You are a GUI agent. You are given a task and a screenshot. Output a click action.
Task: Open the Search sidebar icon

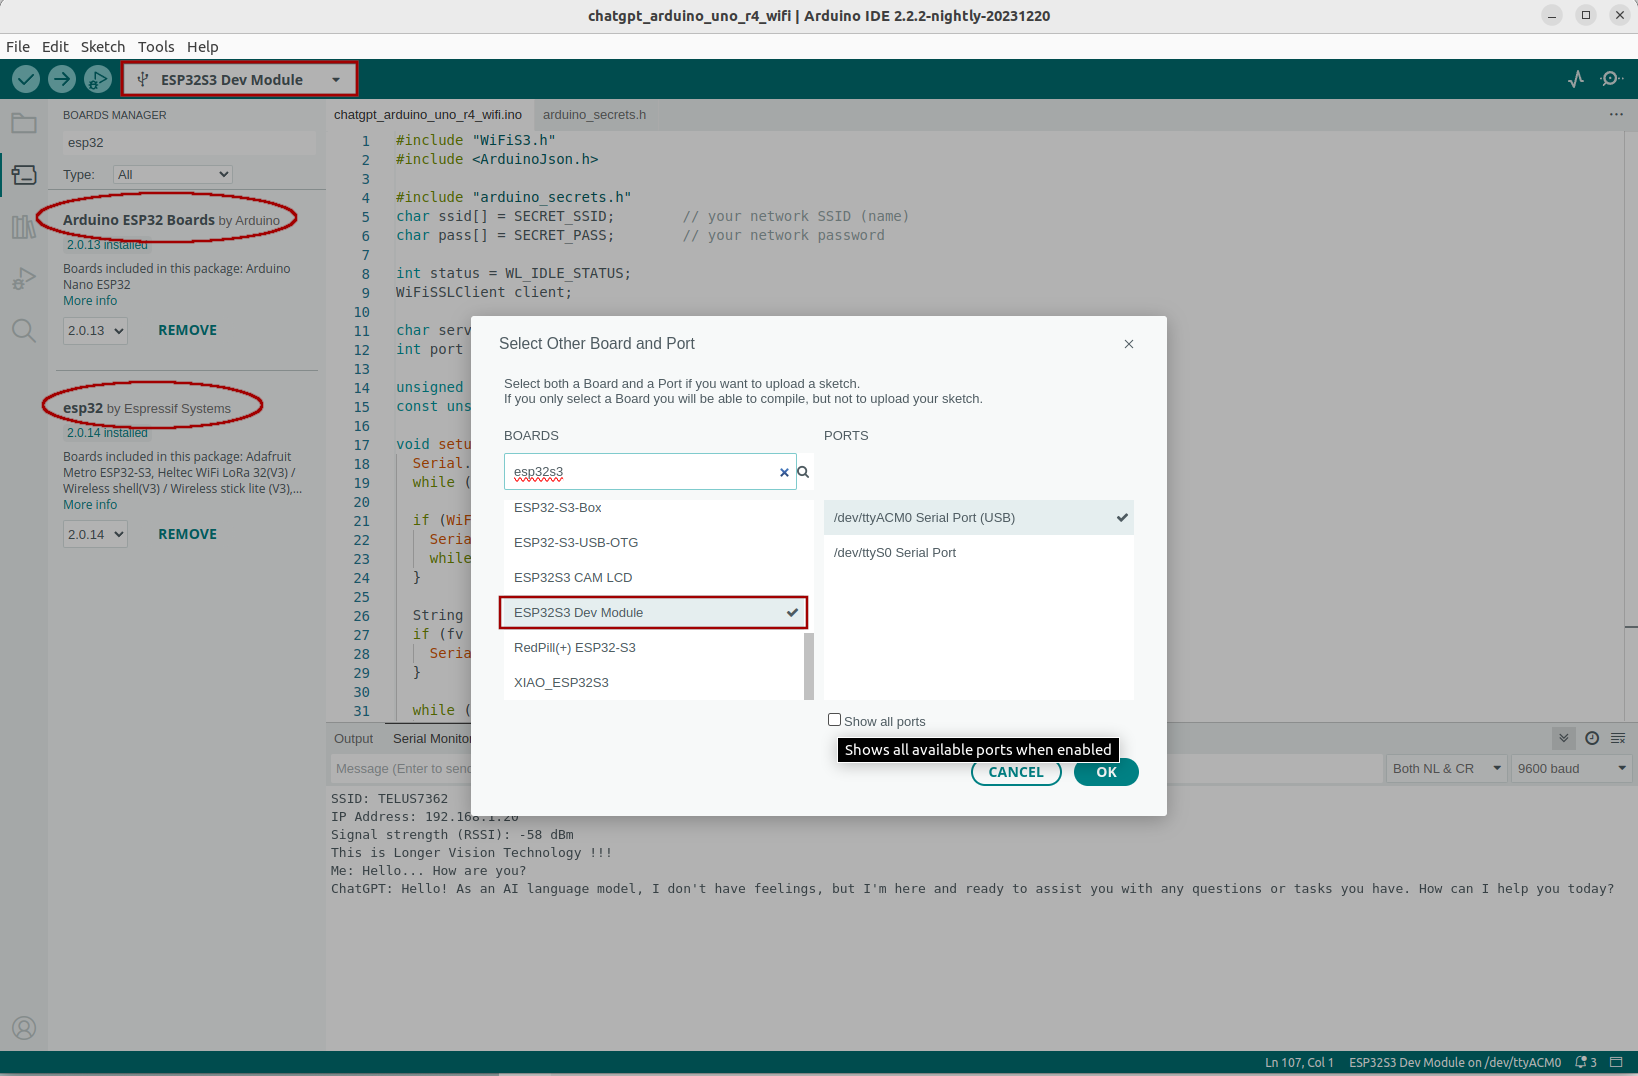coord(24,331)
